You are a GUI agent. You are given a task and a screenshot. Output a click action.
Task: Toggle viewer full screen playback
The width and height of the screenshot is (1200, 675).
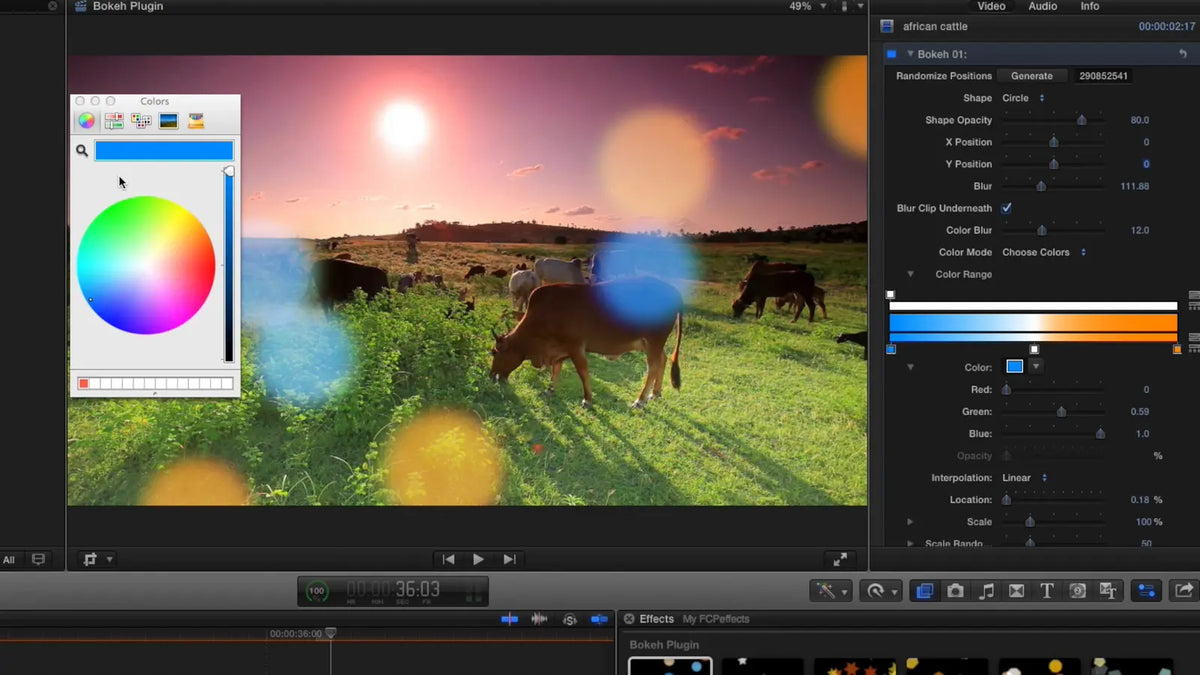coord(840,560)
